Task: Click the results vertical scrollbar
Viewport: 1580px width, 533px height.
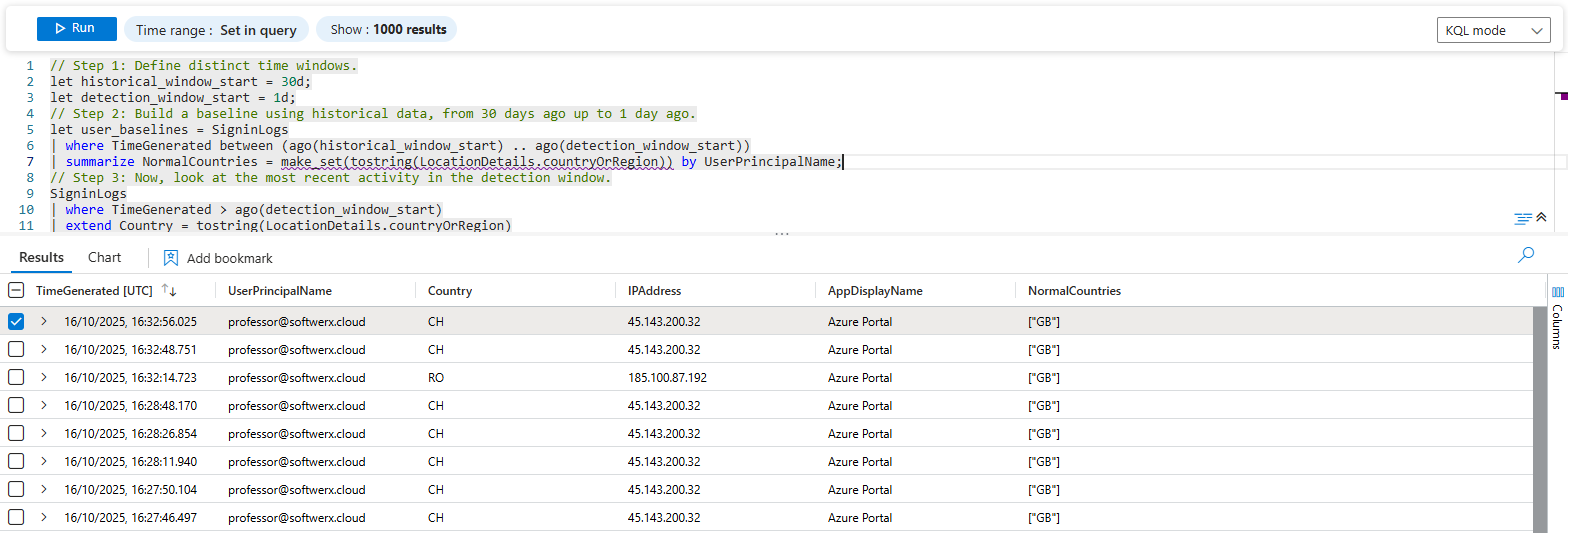Action: 1539,420
